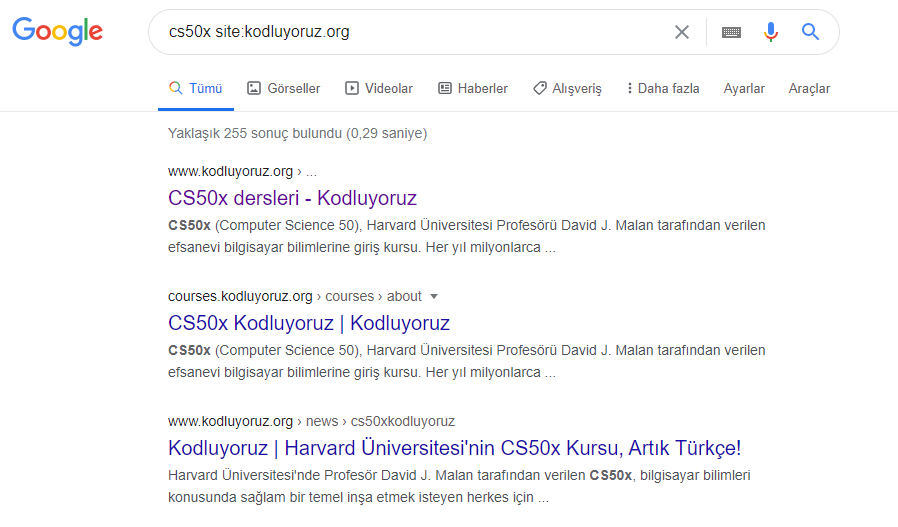Open the Harvard Üniversitesi'nin CS50x Kursu result

point(454,448)
